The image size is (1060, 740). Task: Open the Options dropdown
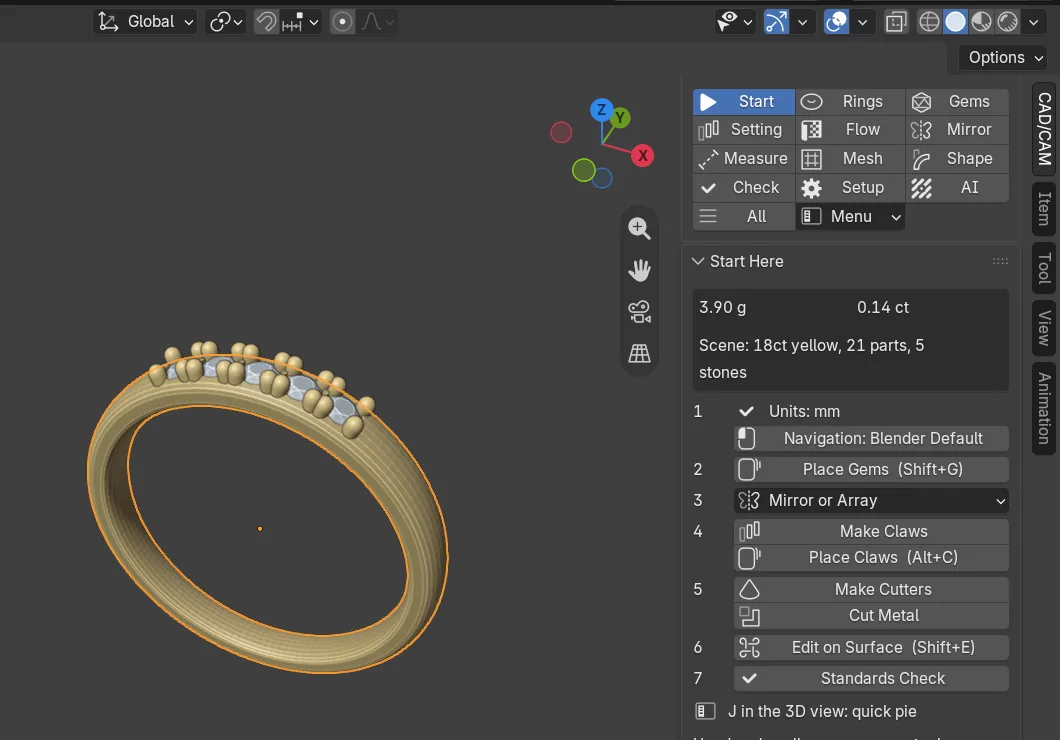point(1005,57)
